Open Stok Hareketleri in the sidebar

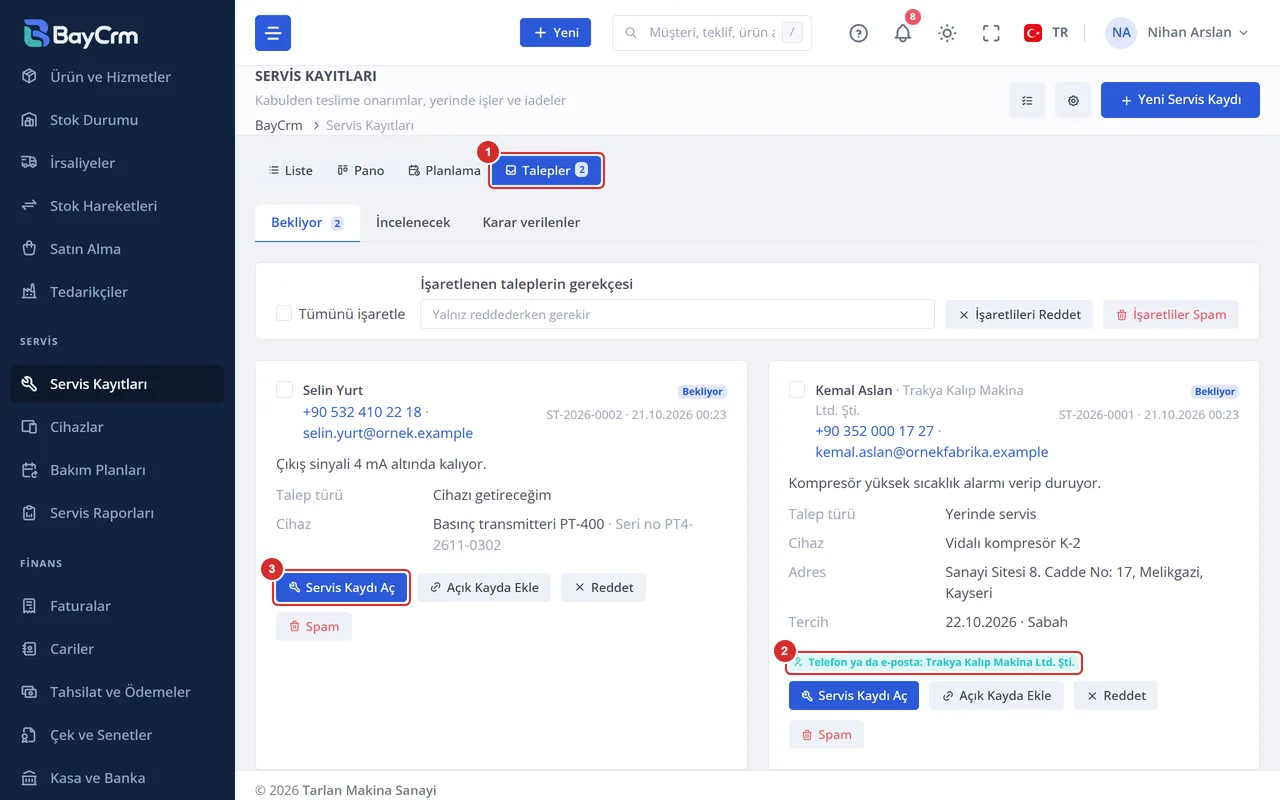point(117,206)
